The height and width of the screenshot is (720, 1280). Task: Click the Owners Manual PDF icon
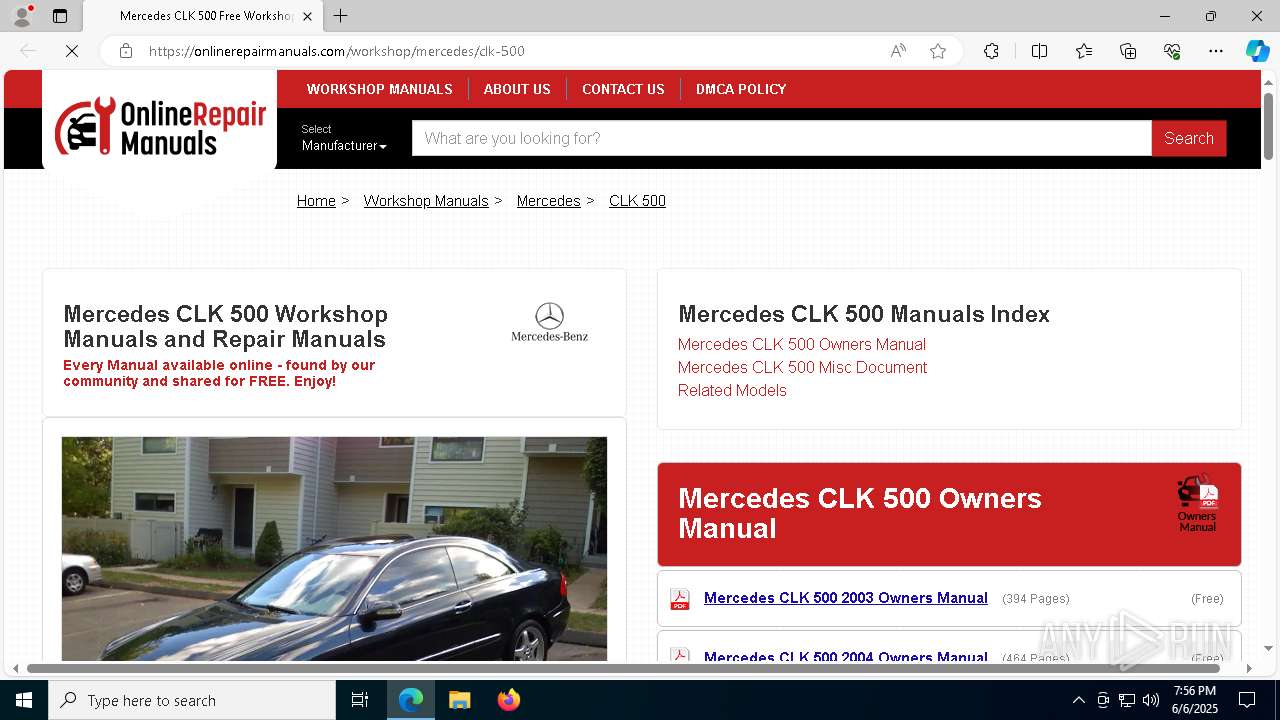[1198, 504]
